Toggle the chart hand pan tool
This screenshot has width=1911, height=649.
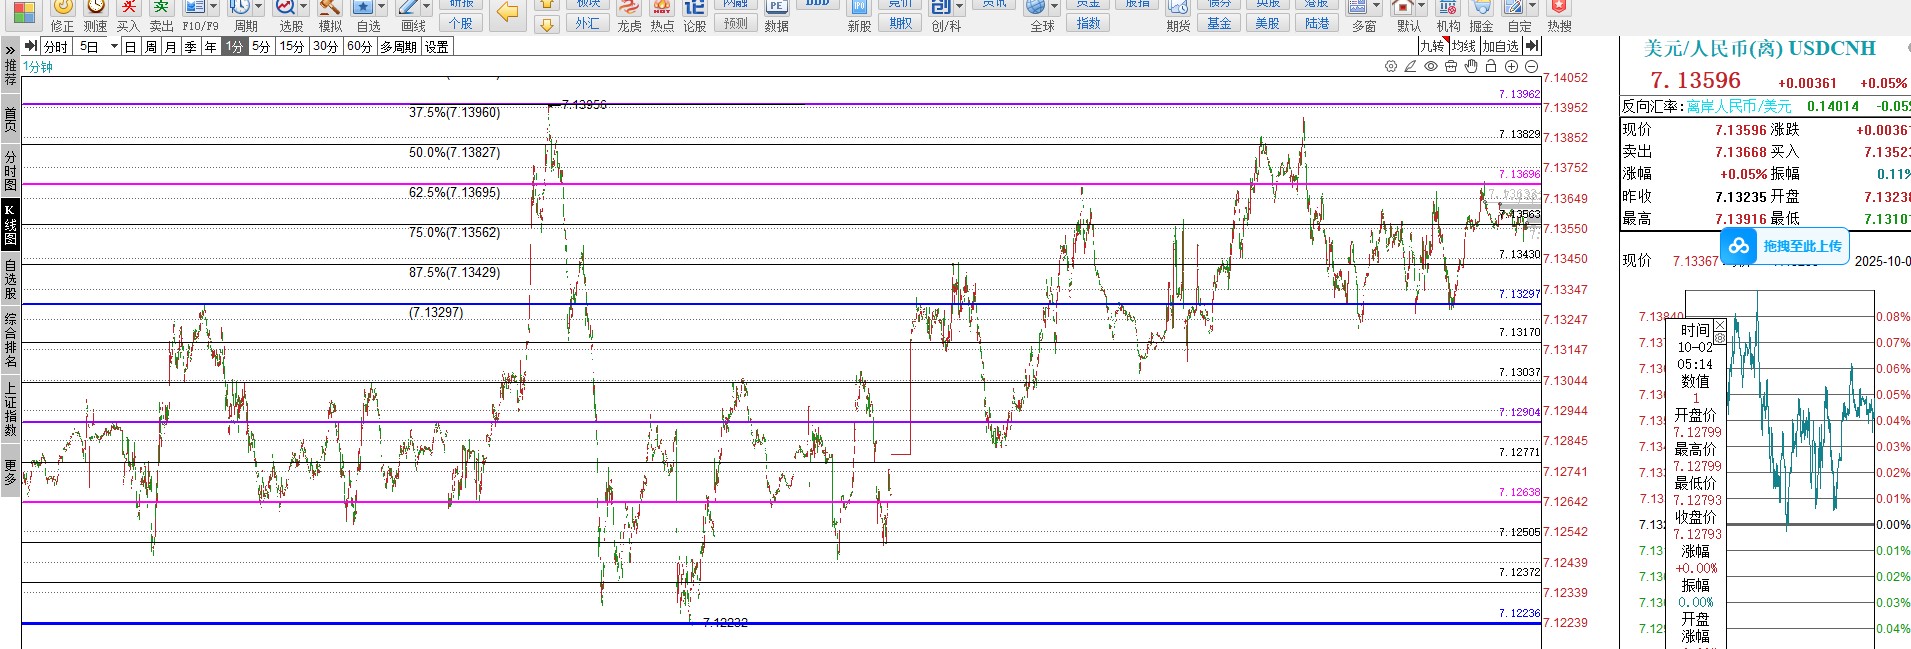[x=1471, y=66]
